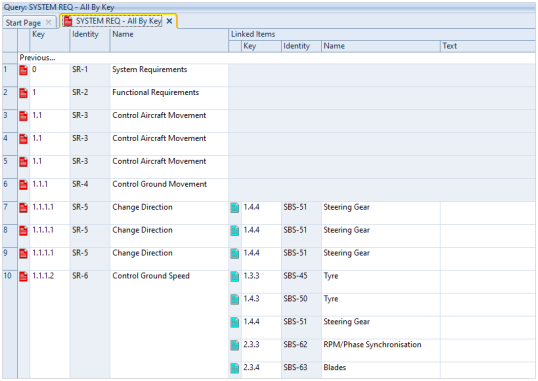
Task: Click the red requirement icon in row 8
Action: [23, 231]
